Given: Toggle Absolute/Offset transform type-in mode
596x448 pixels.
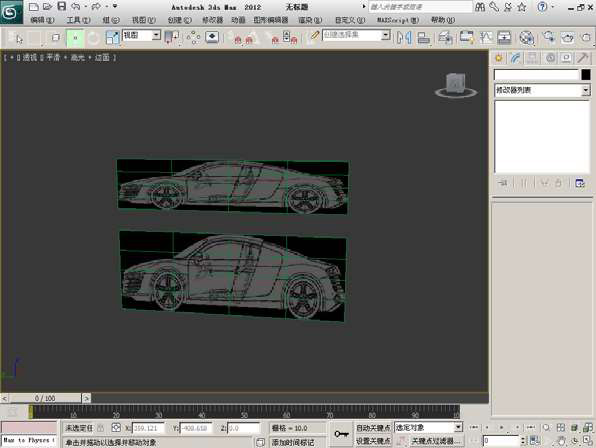Looking at the screenshot, I should click(116, 428).
